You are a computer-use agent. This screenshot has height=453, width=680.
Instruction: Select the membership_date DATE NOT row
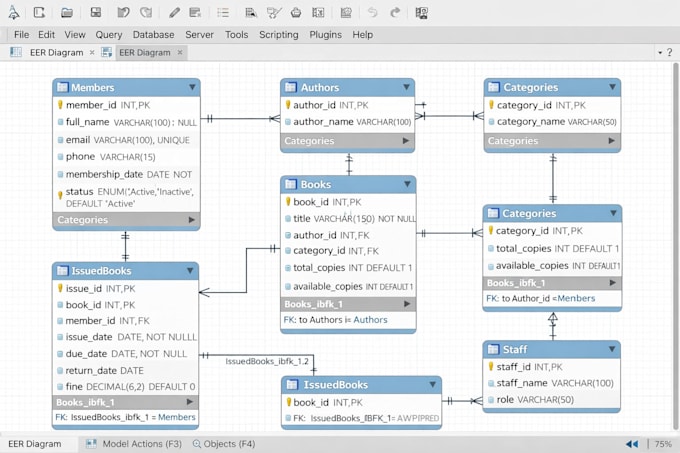coord(126,174)
